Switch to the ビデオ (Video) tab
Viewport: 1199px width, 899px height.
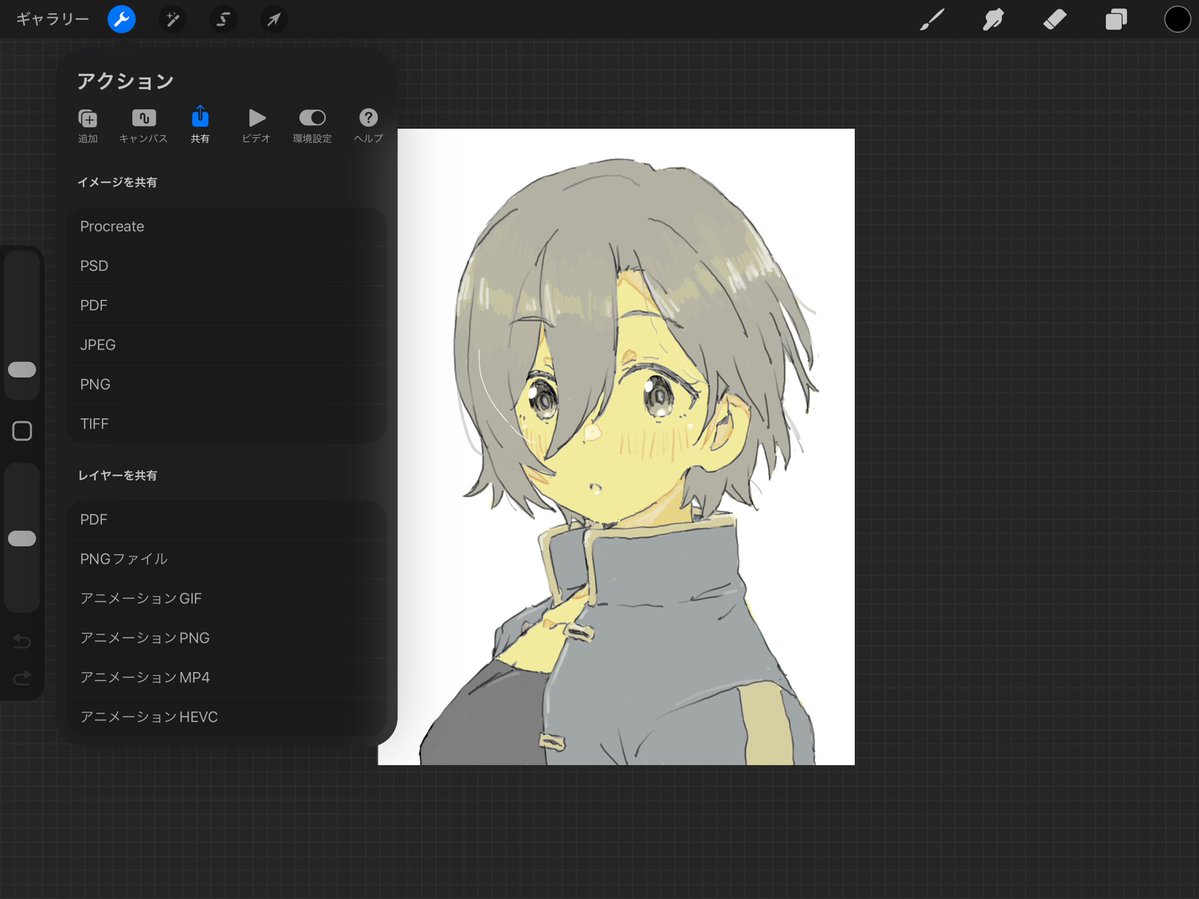256,125
